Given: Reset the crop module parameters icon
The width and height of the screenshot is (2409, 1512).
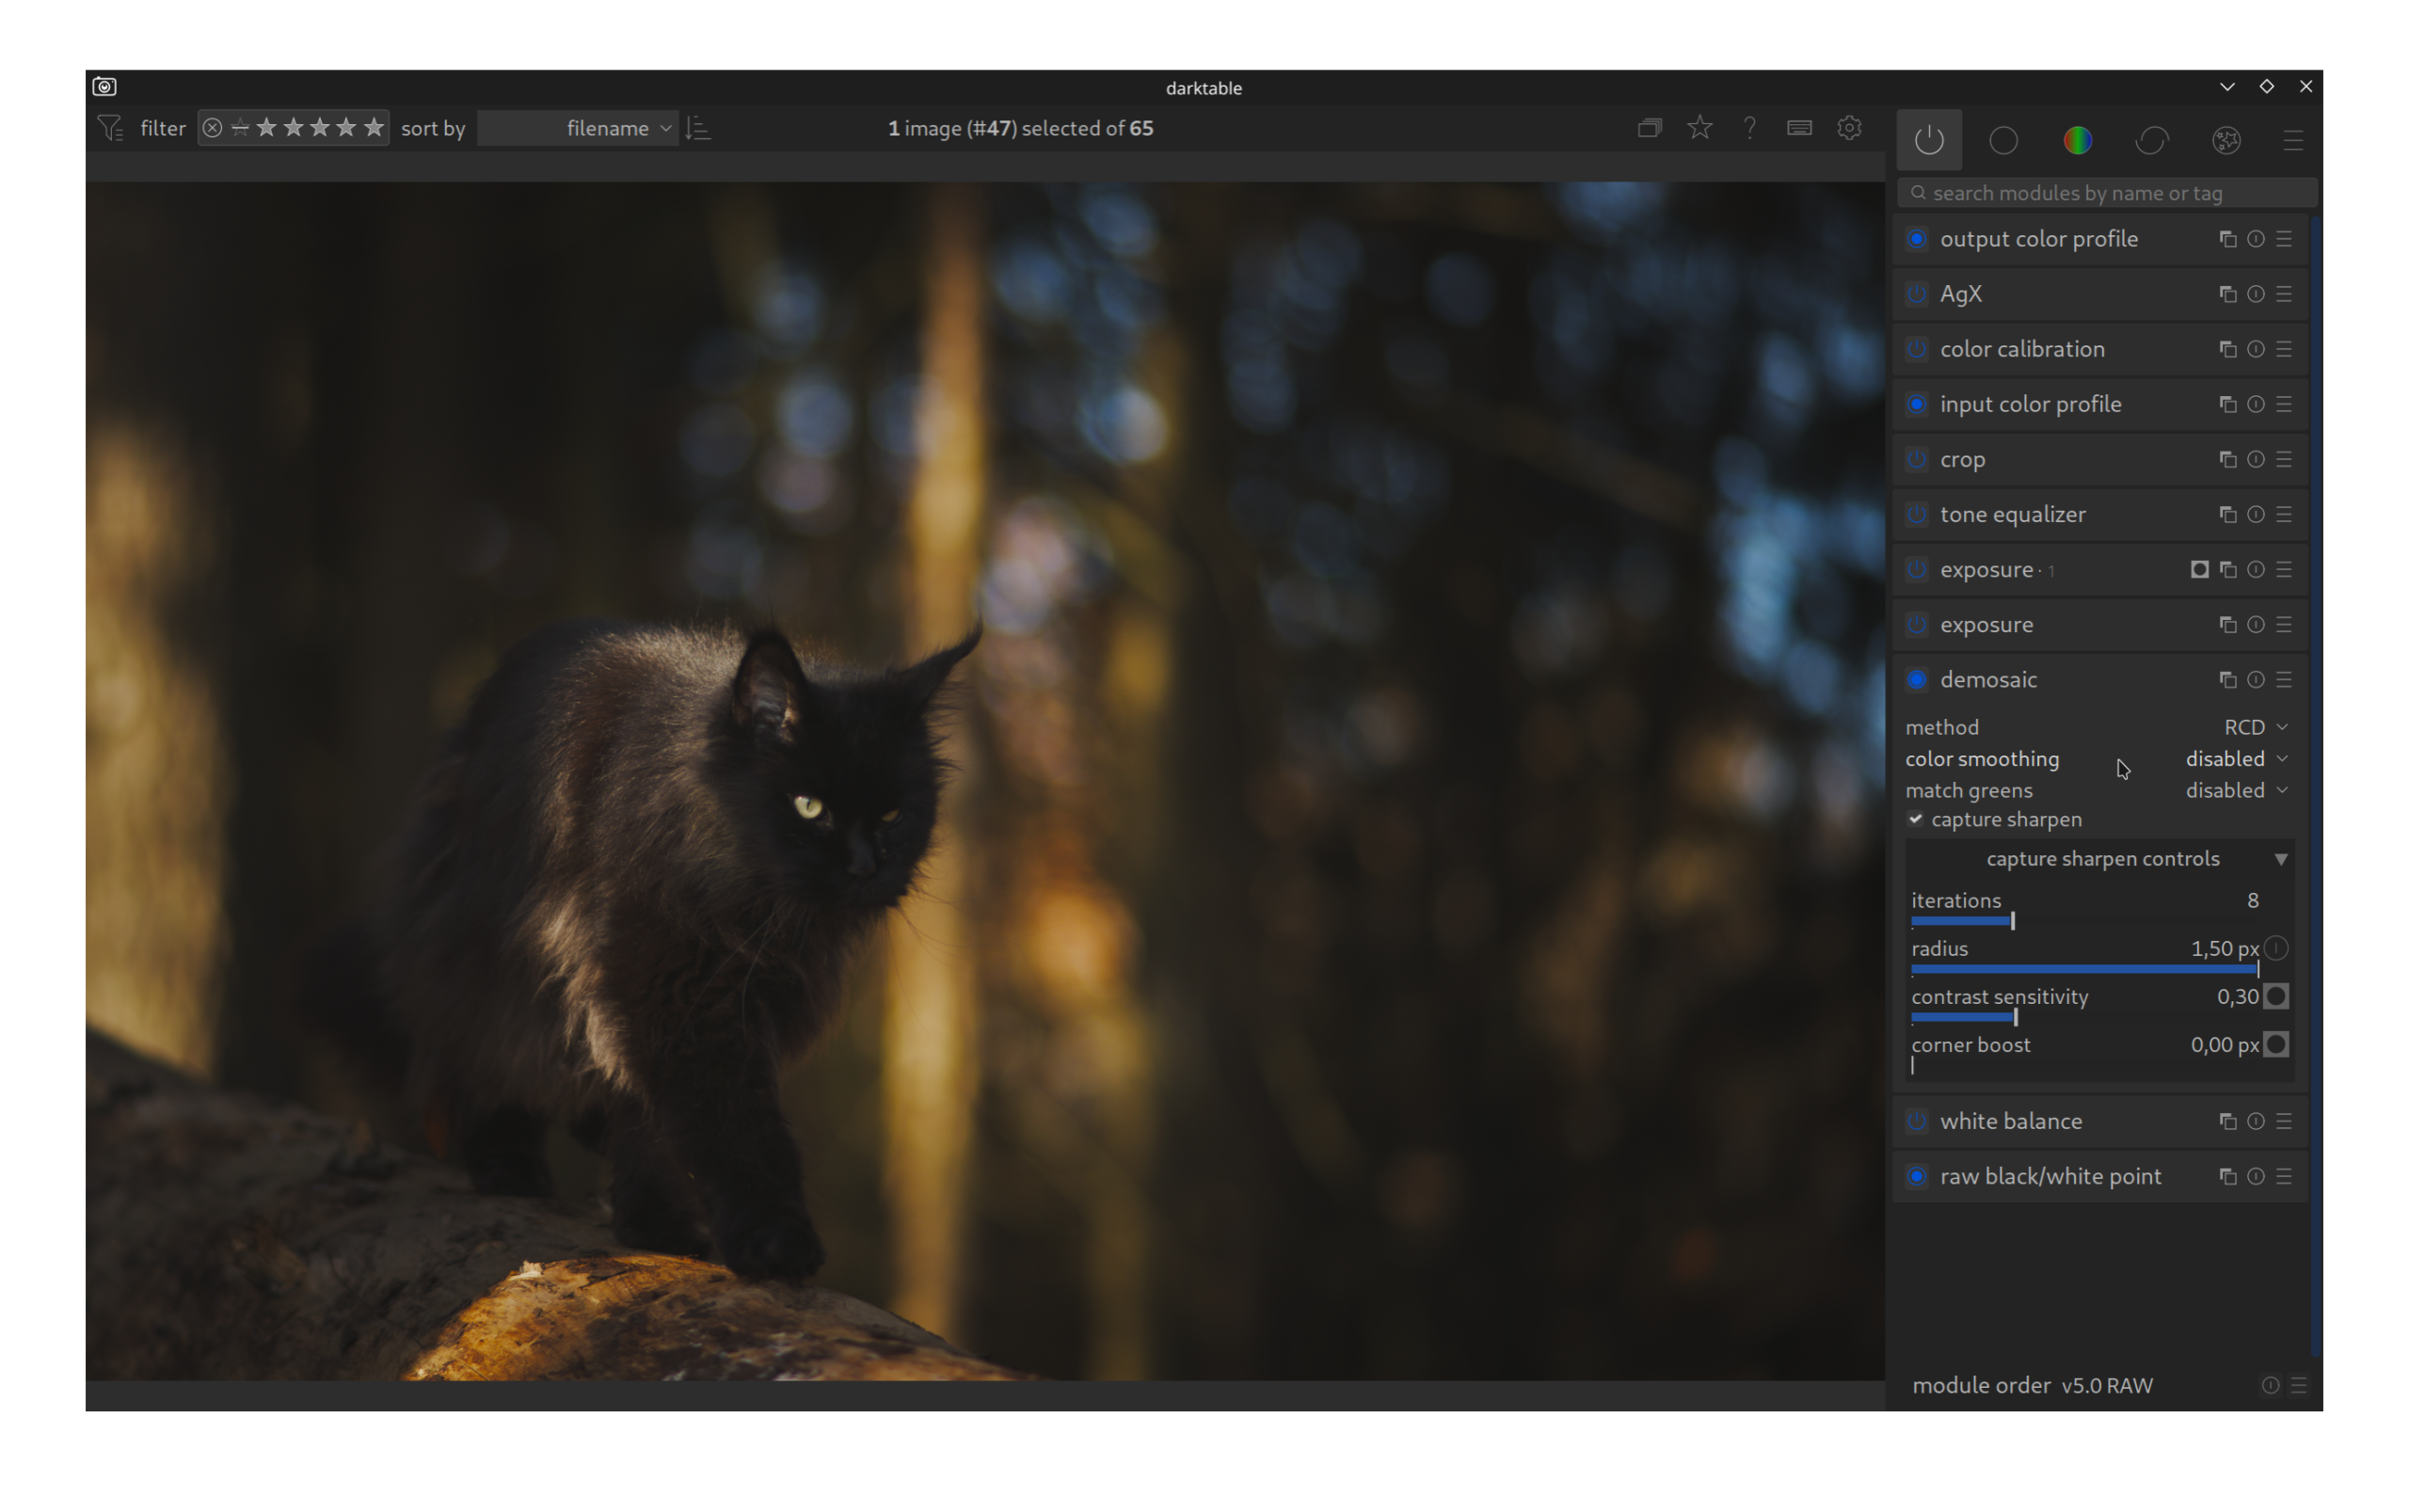Looking at the screenshot, I should click(2256, 459).
